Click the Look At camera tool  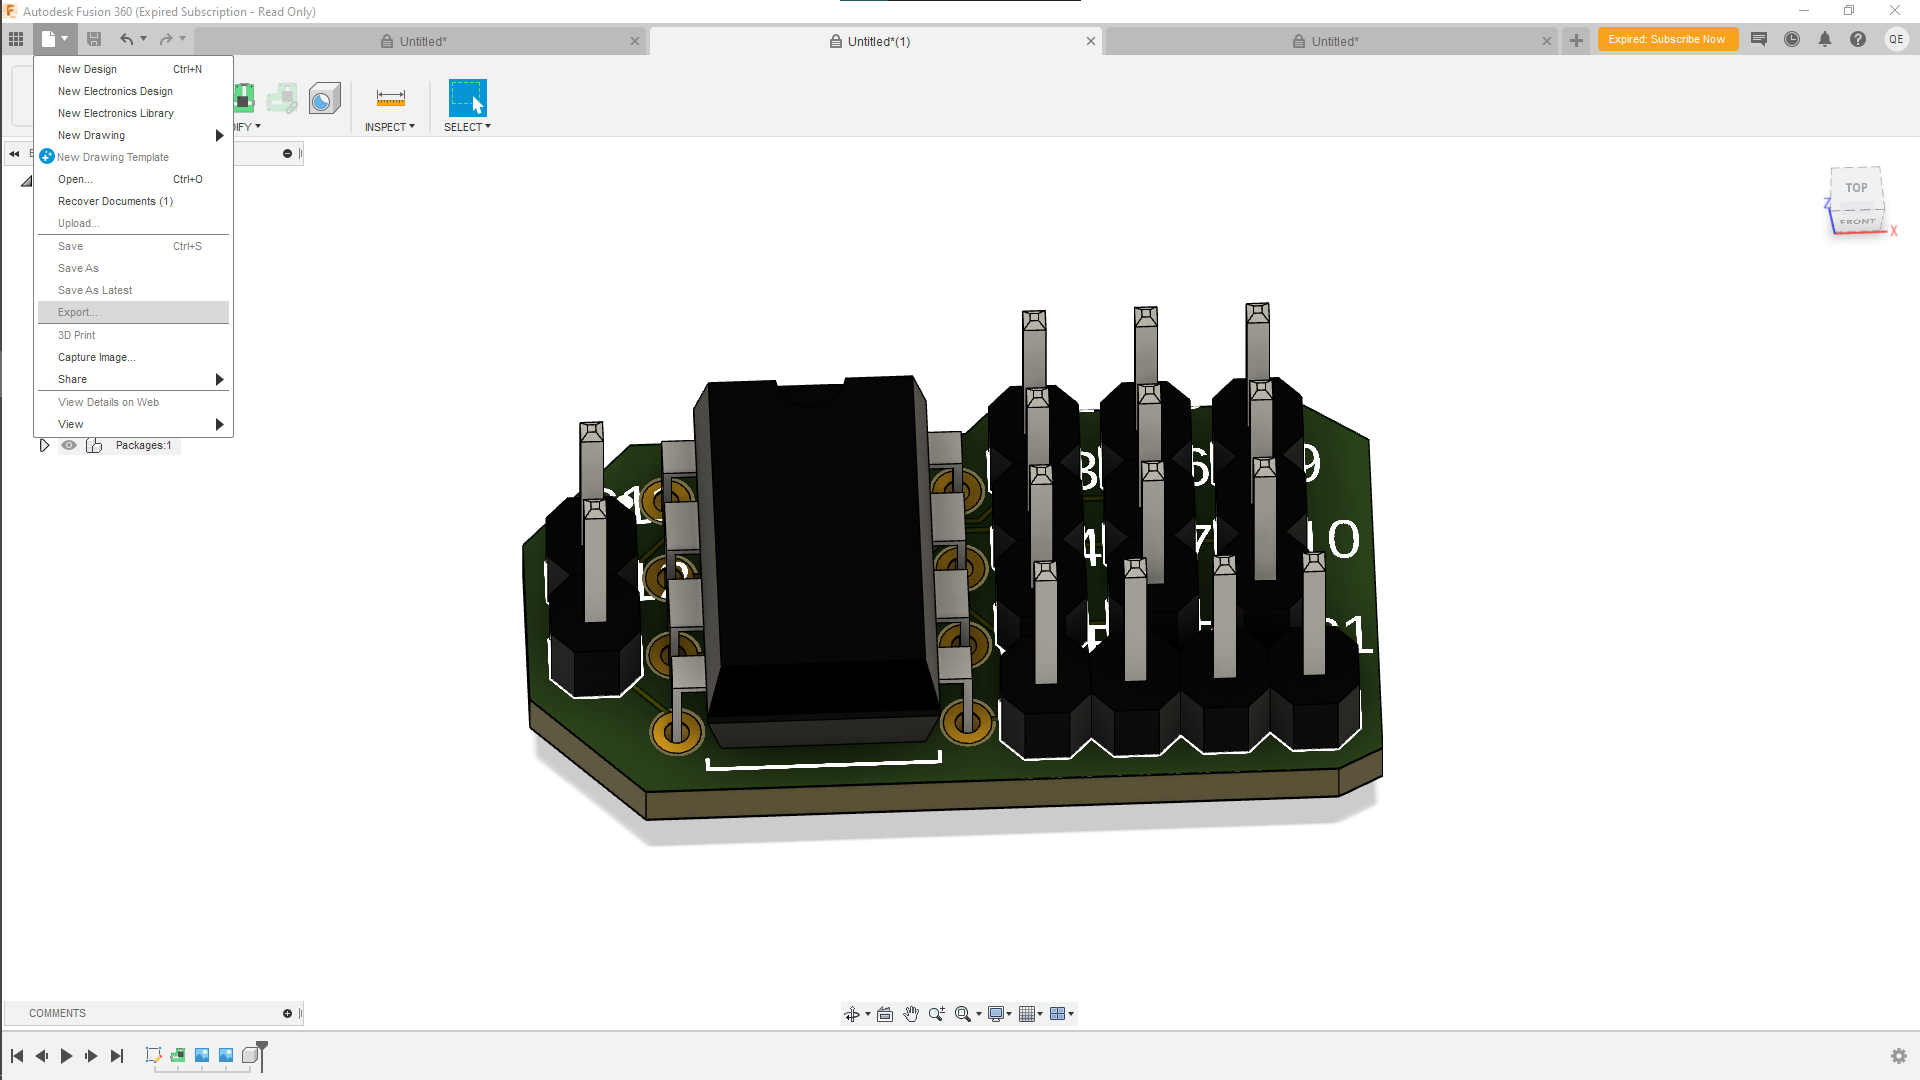(x=885, y=1014)
